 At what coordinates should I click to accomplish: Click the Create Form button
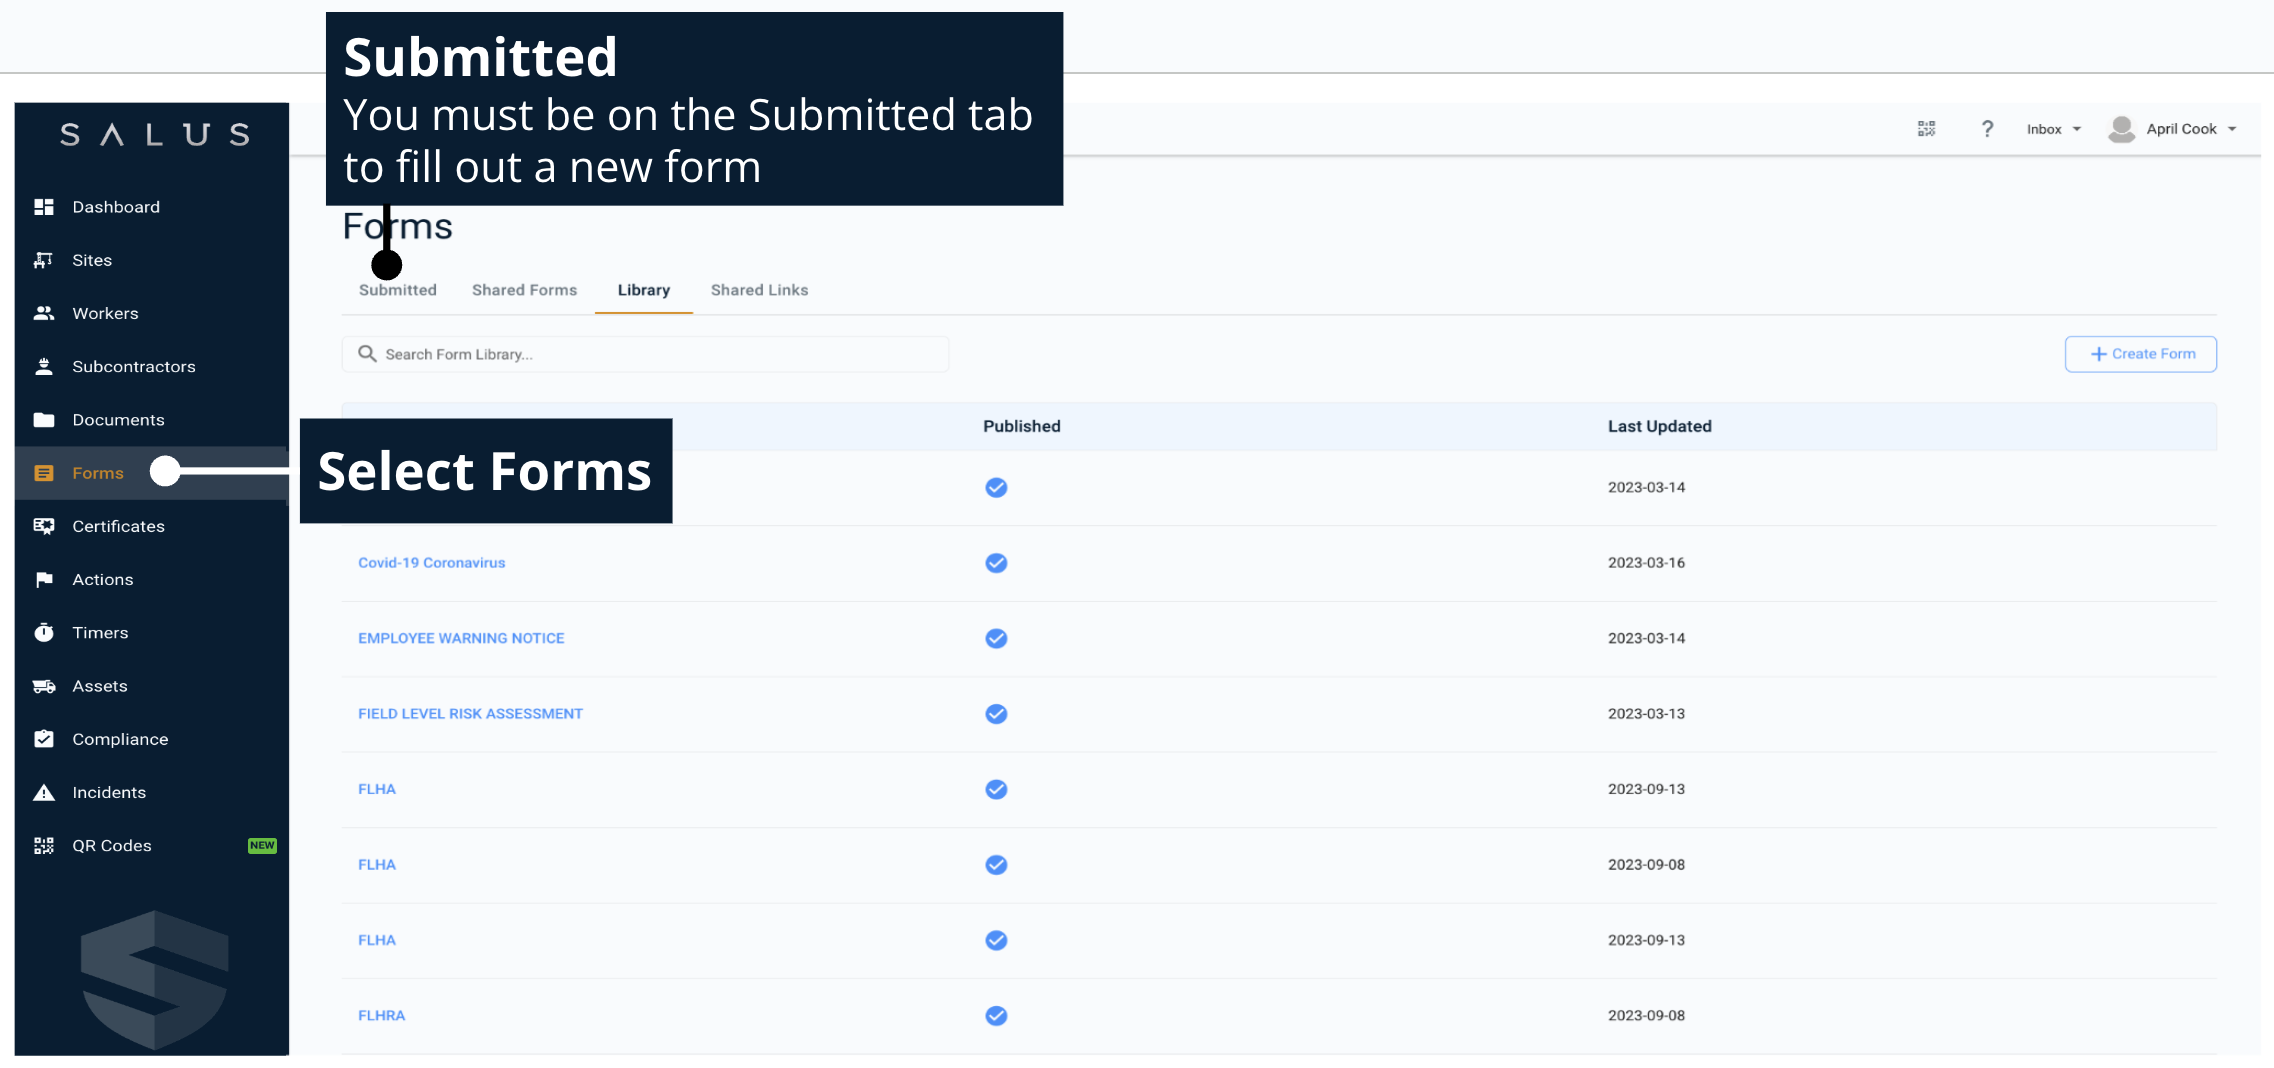point(2140,354)
